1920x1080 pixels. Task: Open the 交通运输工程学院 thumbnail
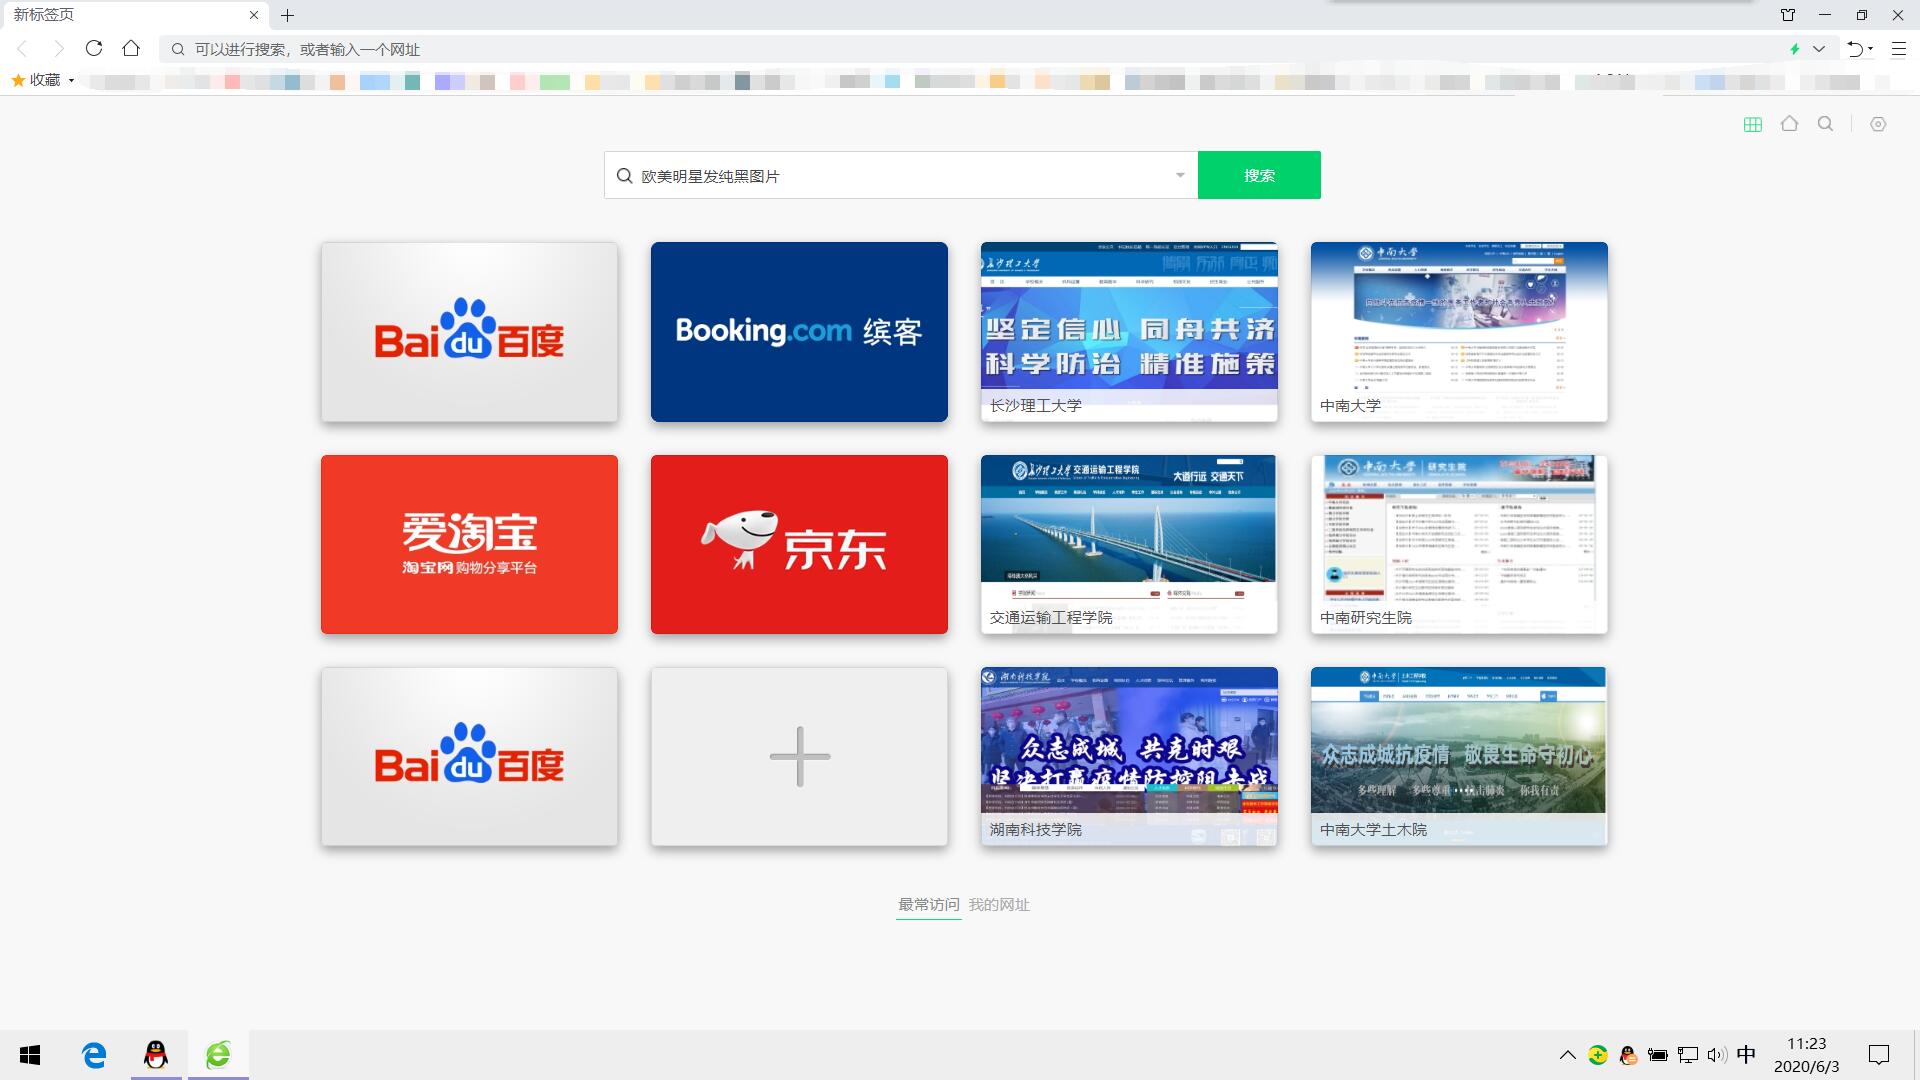pyautogui.click(x=1129, y=544)
